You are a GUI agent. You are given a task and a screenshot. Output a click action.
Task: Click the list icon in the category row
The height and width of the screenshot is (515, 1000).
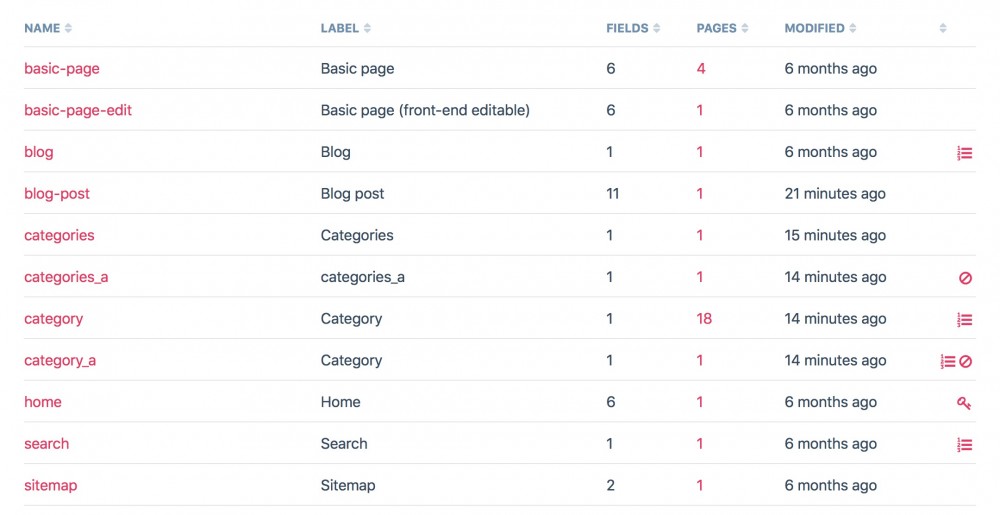[x=964, y=320]
